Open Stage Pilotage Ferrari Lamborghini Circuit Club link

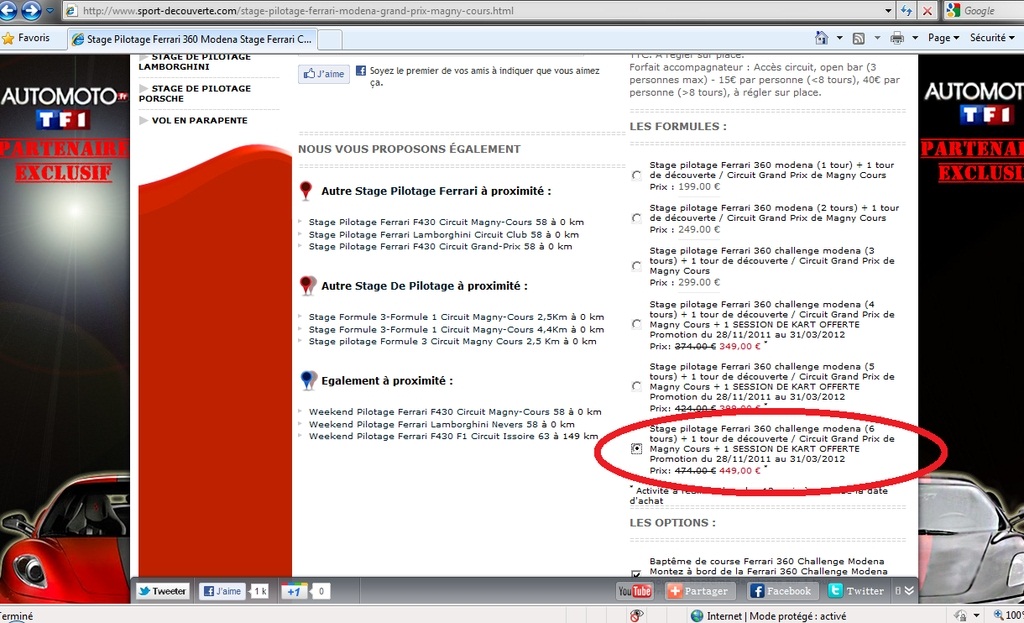pyautogui.click(x=443, y=234)
